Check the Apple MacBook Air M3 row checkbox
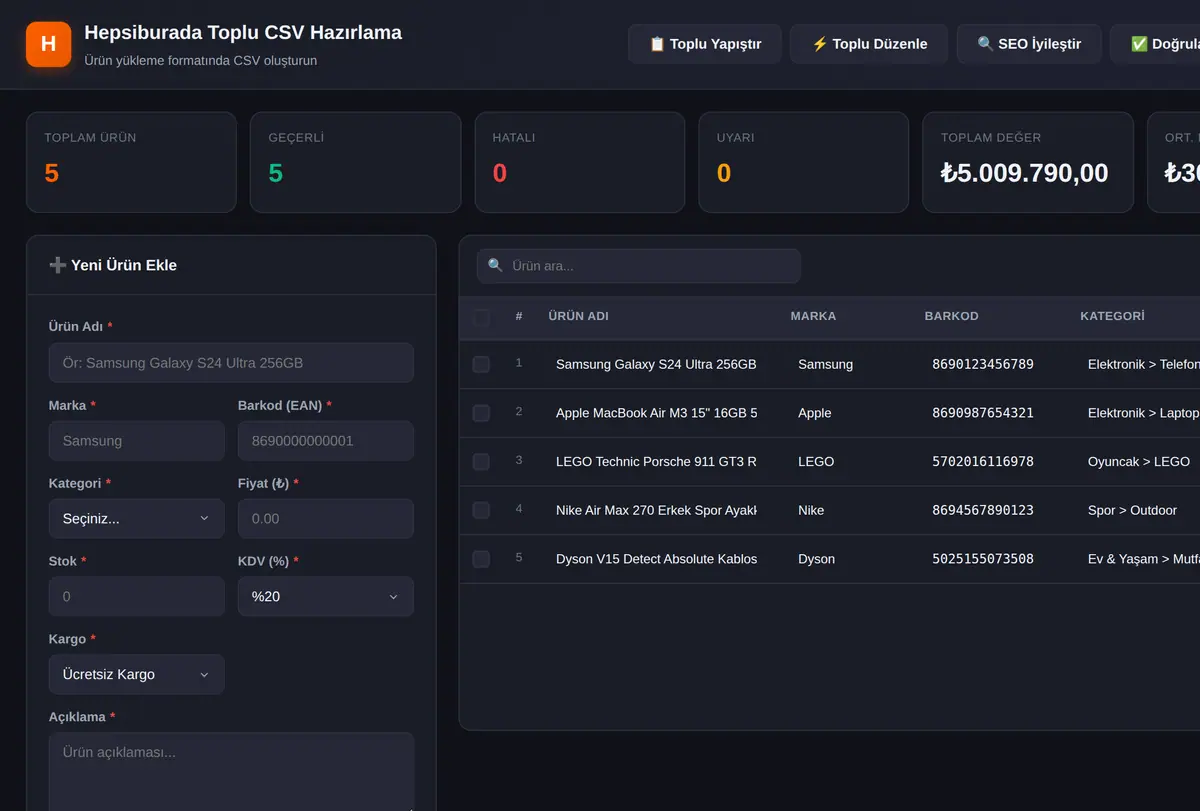This screenshot has width=1200, height=811. (x=481, y=413)
